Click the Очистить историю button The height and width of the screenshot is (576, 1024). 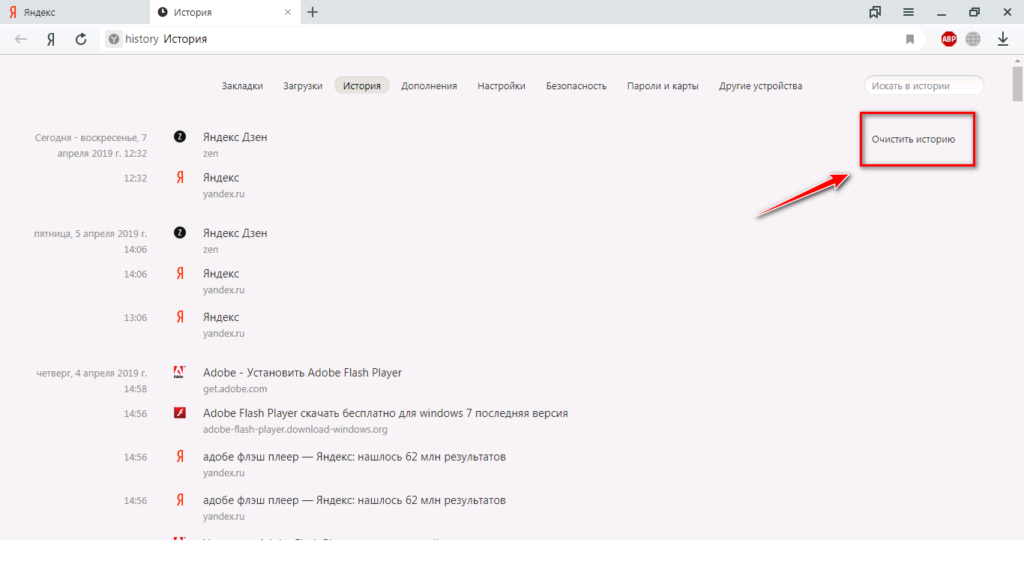click(913, 139)
